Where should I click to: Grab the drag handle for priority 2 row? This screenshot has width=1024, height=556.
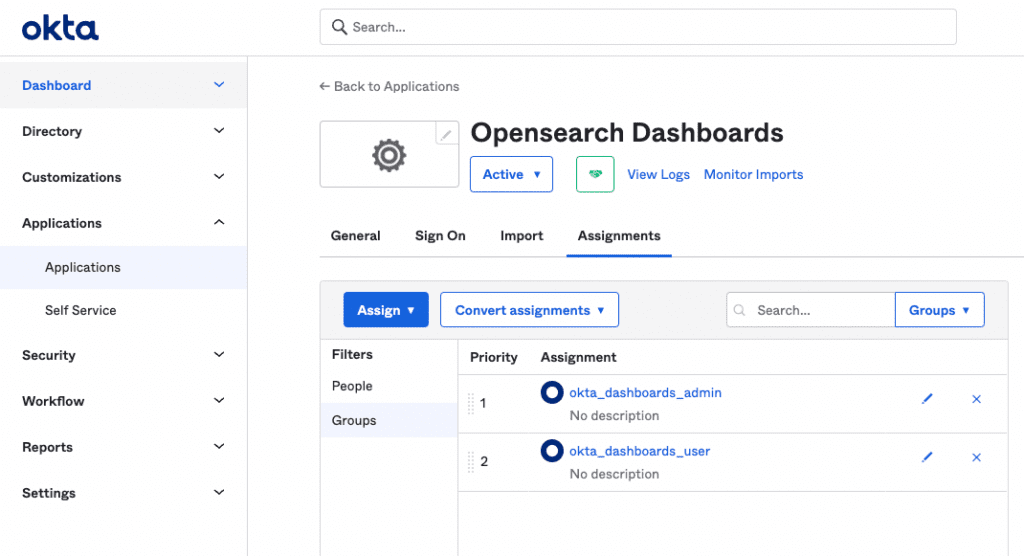click(x=470, y=461)
